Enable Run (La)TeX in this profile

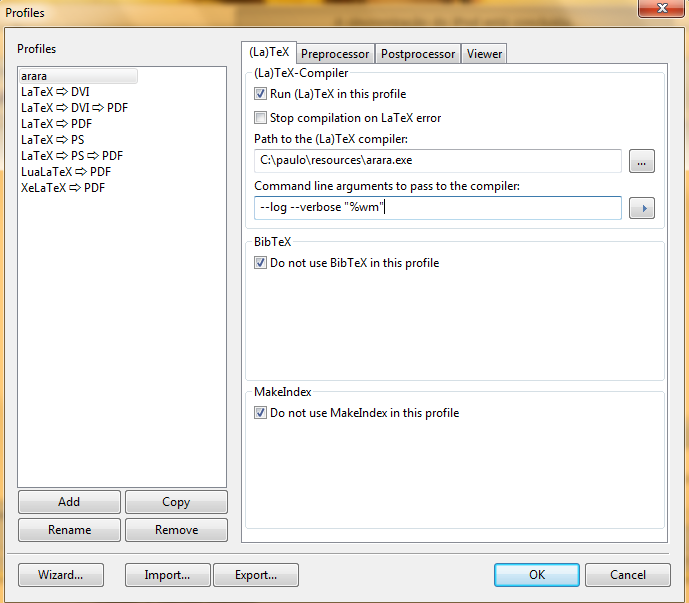point(261,94)
